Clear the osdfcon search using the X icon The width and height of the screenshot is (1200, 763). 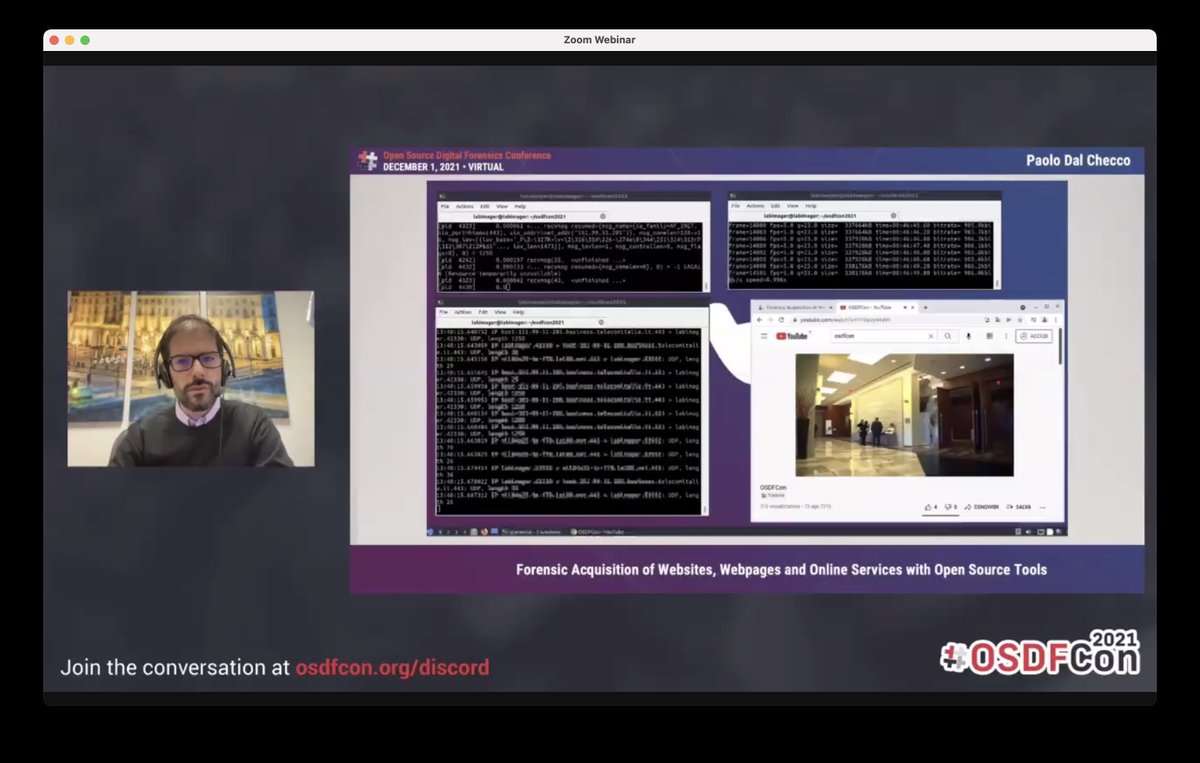click(x=931, y=335)
